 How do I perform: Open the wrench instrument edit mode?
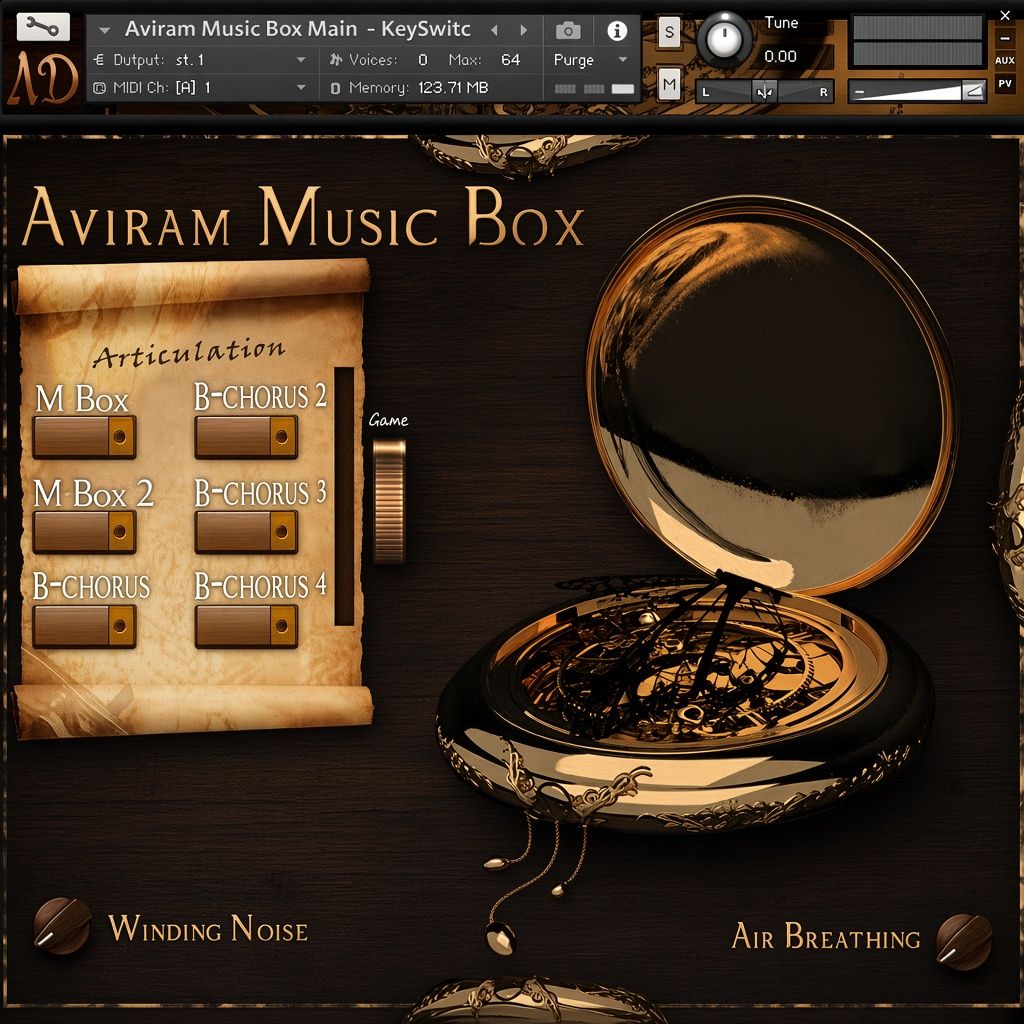point(42,27)
